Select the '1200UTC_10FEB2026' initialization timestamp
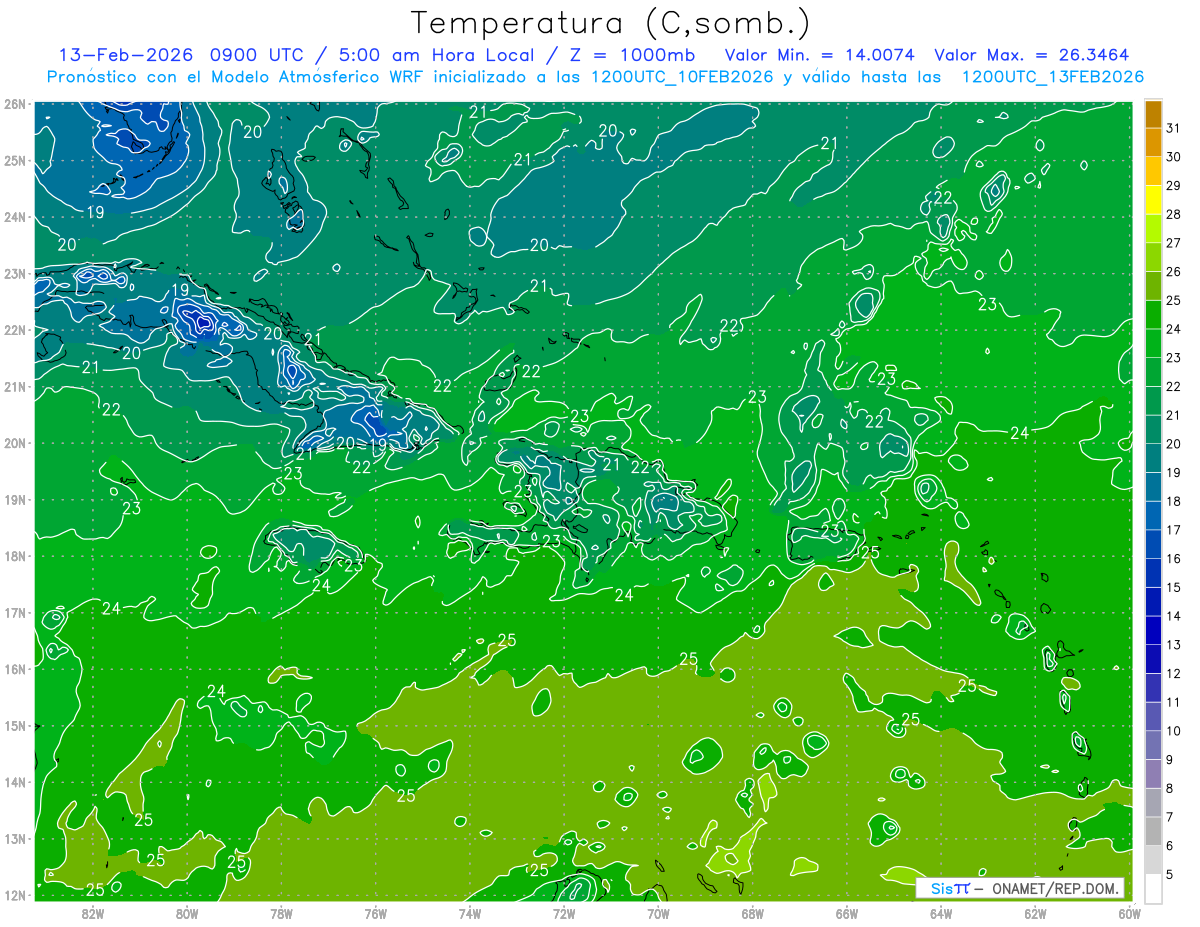The image size is (1200, 927). (682, 76)
